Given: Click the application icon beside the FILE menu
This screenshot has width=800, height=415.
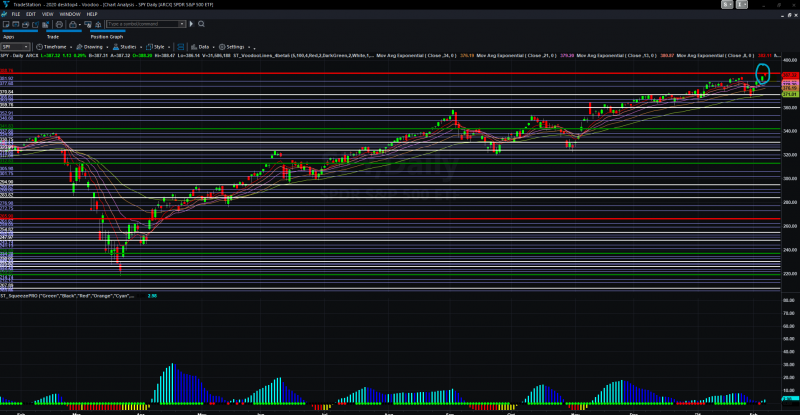Looking at the screenshot, I should [4, 14].
